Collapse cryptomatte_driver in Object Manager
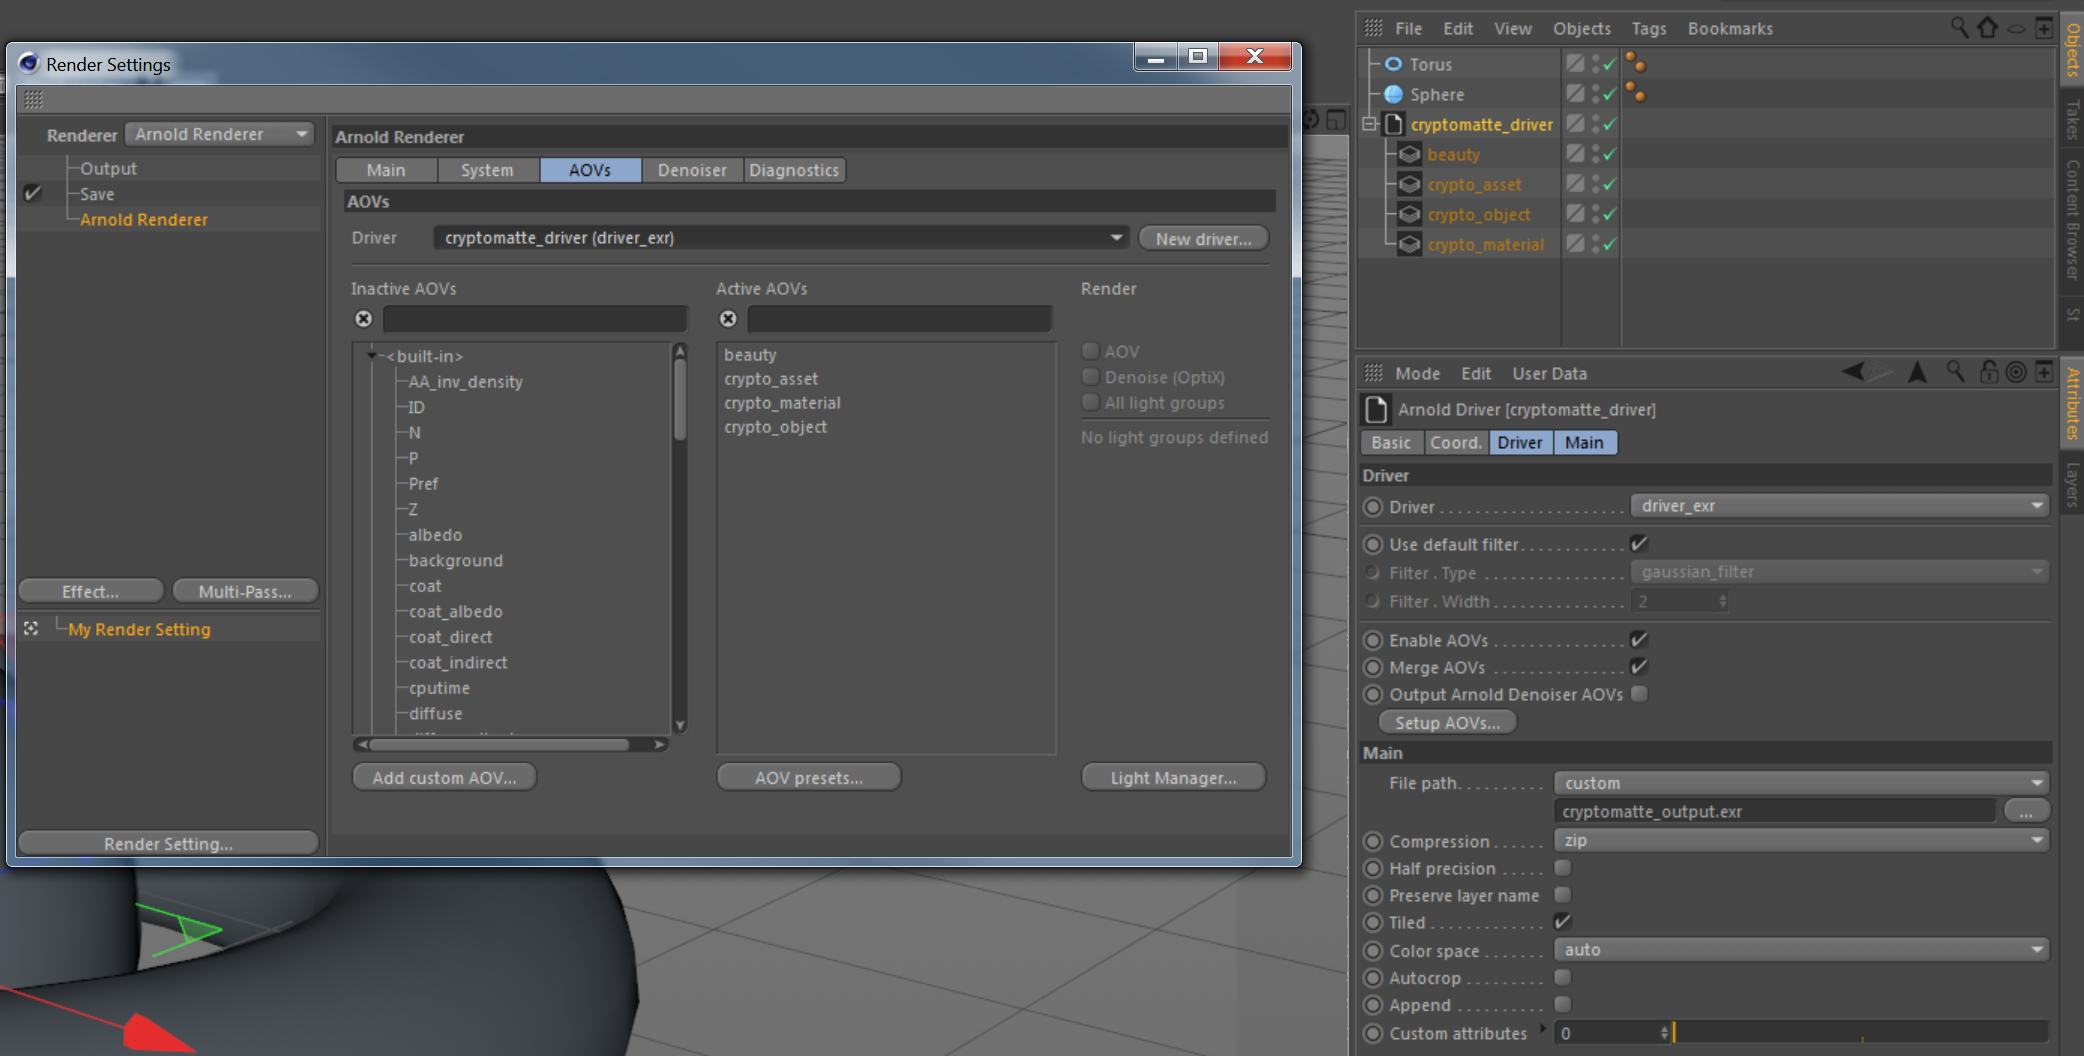This screenshot has height=1056, width=2084. [1369, 124]
